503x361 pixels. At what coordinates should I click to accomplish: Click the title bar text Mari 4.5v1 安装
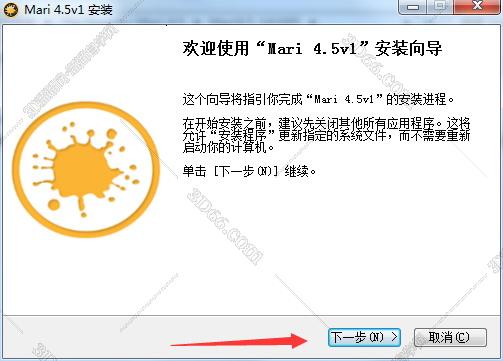pyautogui.click(x=68, y=9)
